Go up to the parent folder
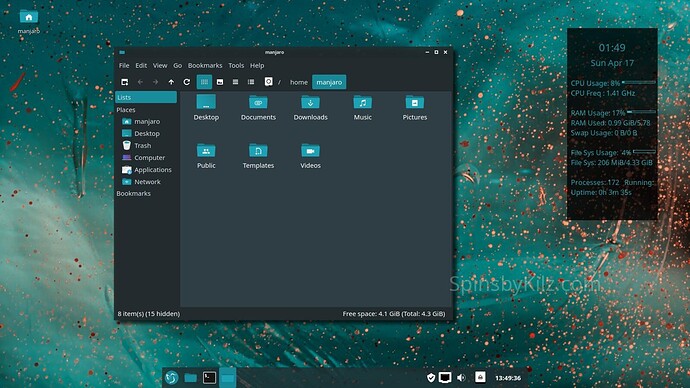 pyautogui.click(x=171, y=82)
